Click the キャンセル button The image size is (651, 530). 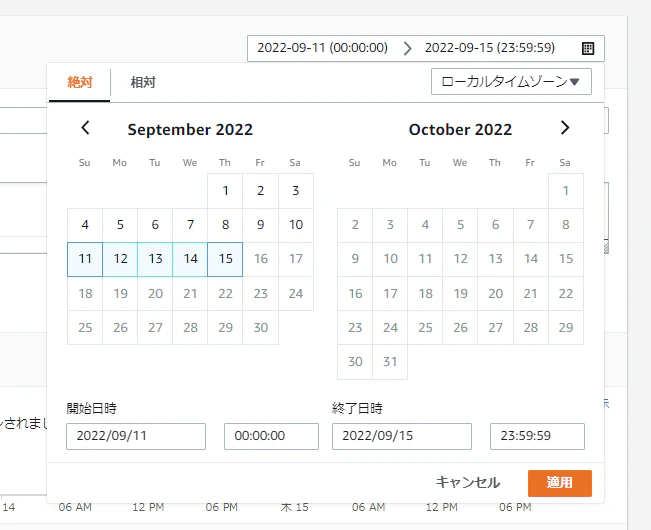click(468, 483)
